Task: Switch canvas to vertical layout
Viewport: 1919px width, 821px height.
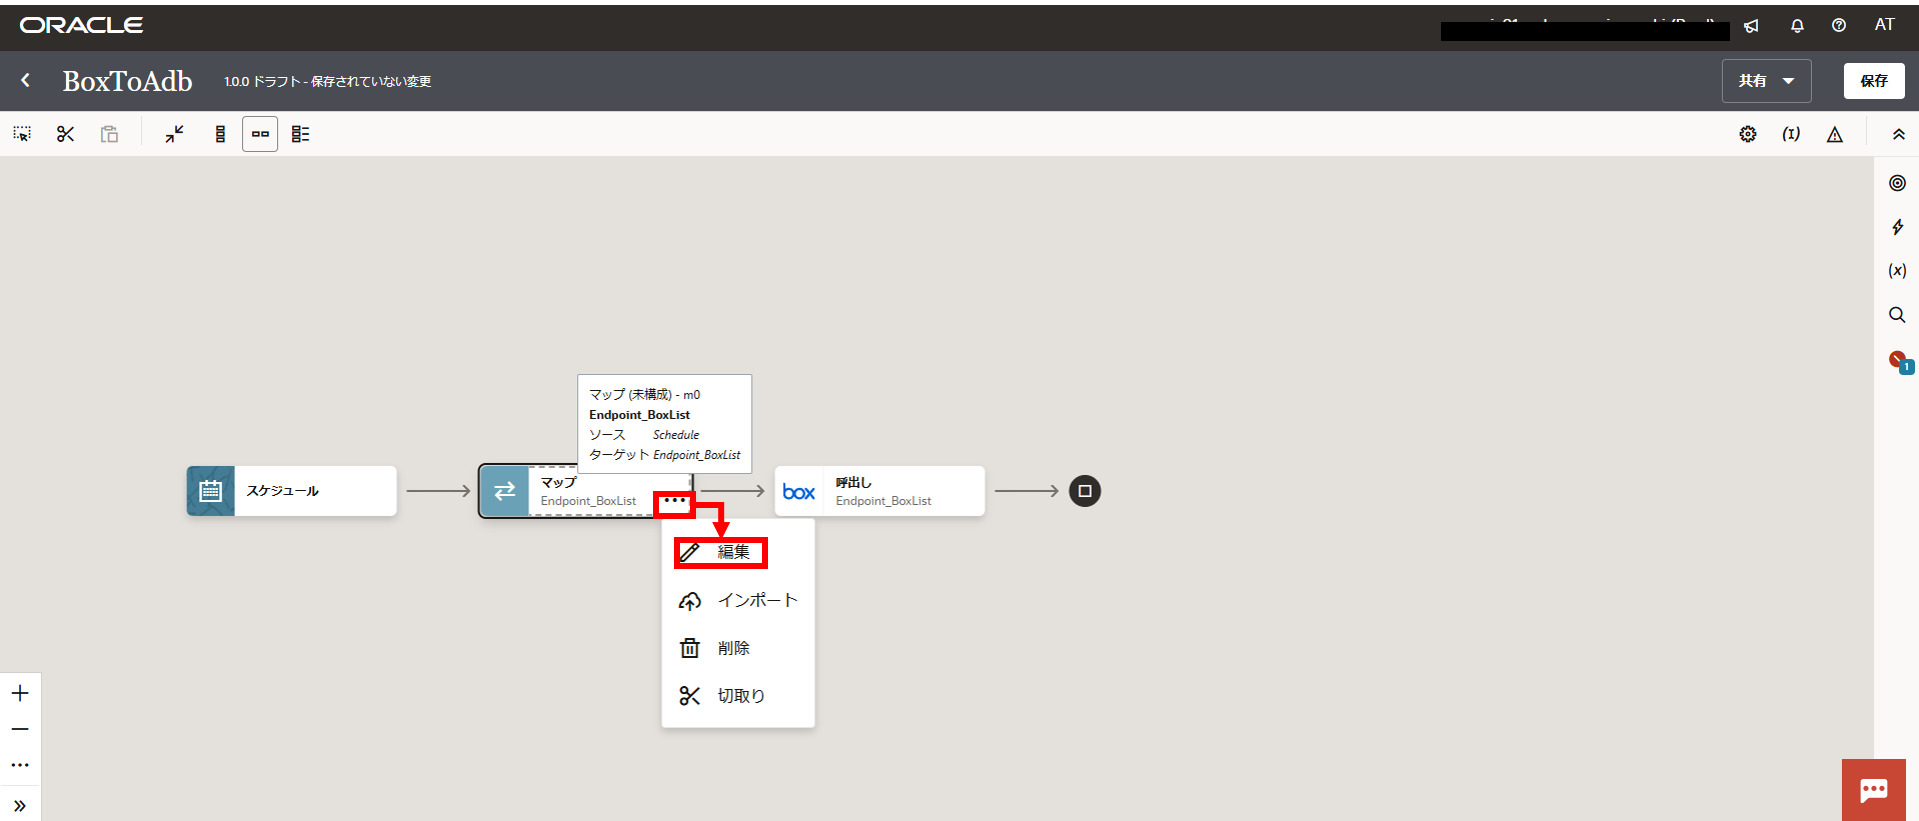Action: [x=220, y=134]
